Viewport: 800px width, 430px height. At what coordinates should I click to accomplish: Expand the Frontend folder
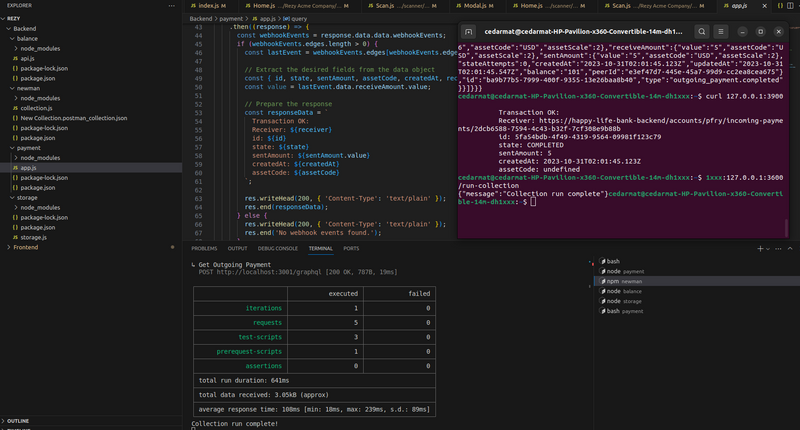tap(91, 247)
